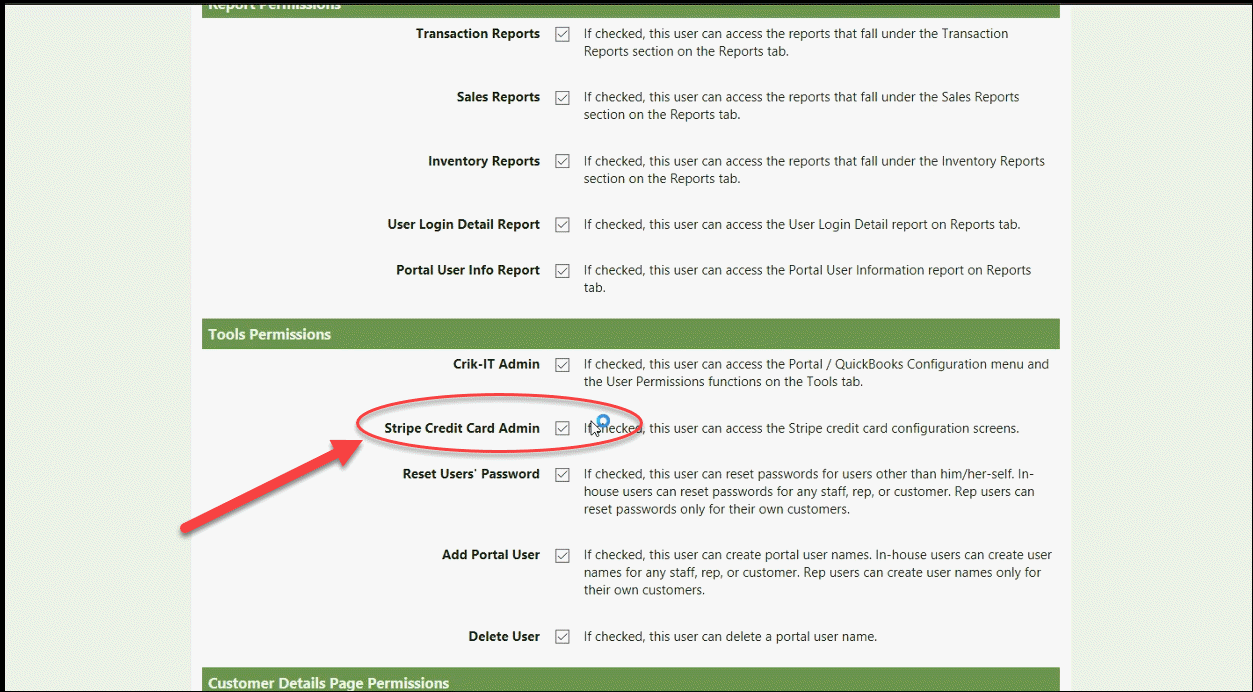The width and height of the screenshot is (1253, 692).
Task: Uncheck the Portal User Info Report checkbox
Action: point(562,271)
